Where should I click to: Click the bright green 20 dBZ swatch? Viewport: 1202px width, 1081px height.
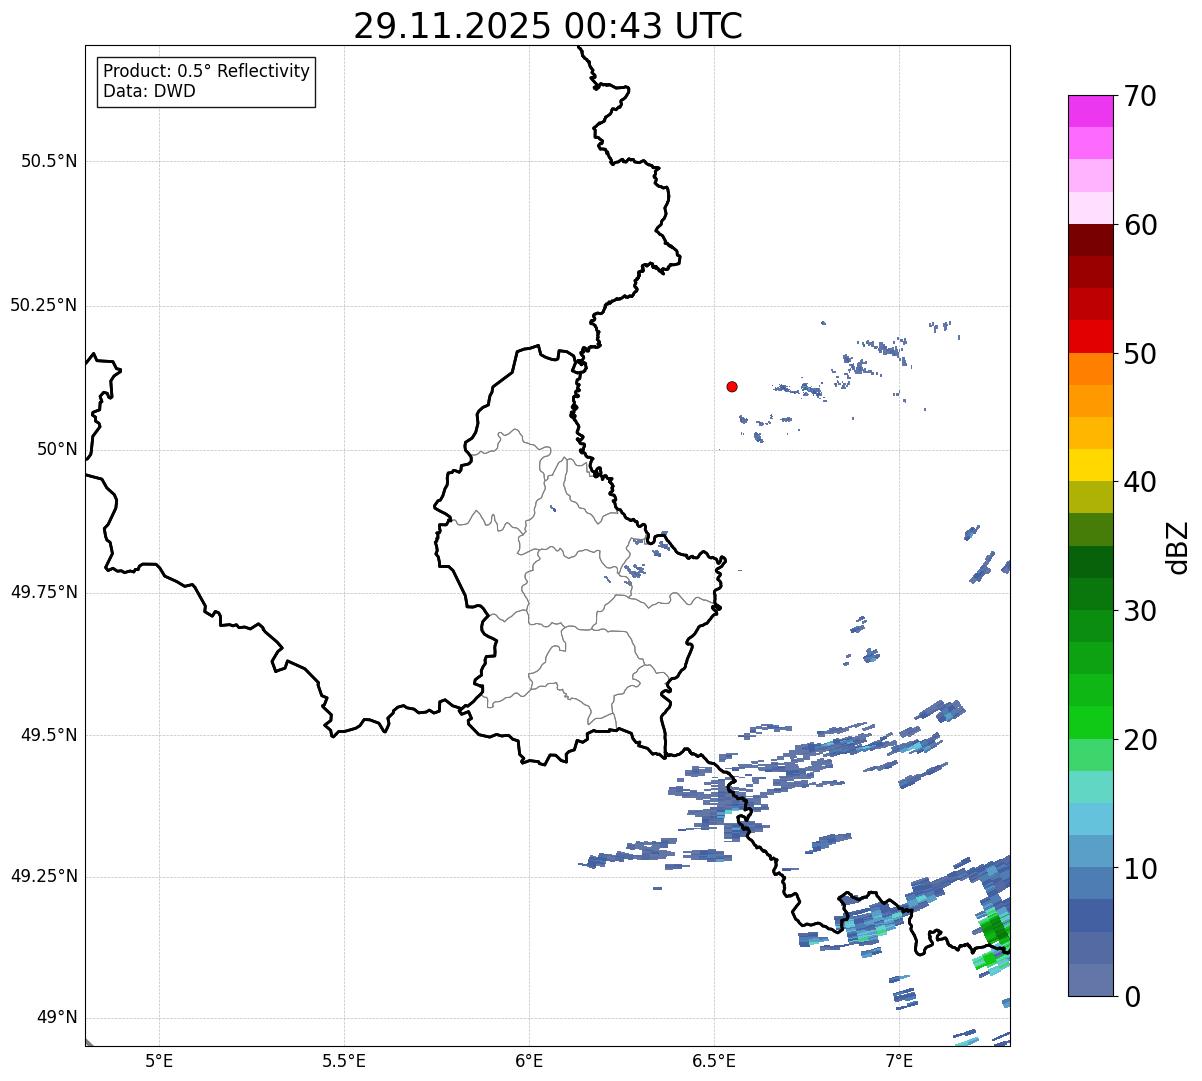coord(1090,723)
